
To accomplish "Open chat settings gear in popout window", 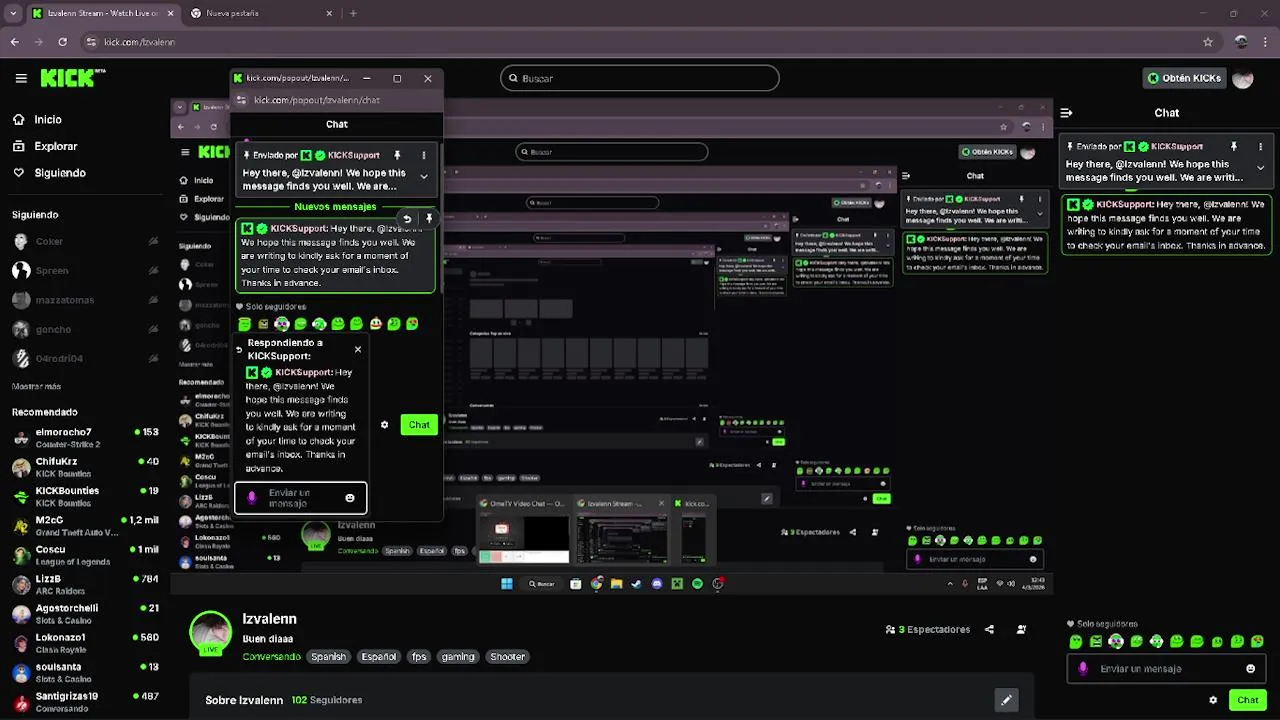I will coord(384,425).
